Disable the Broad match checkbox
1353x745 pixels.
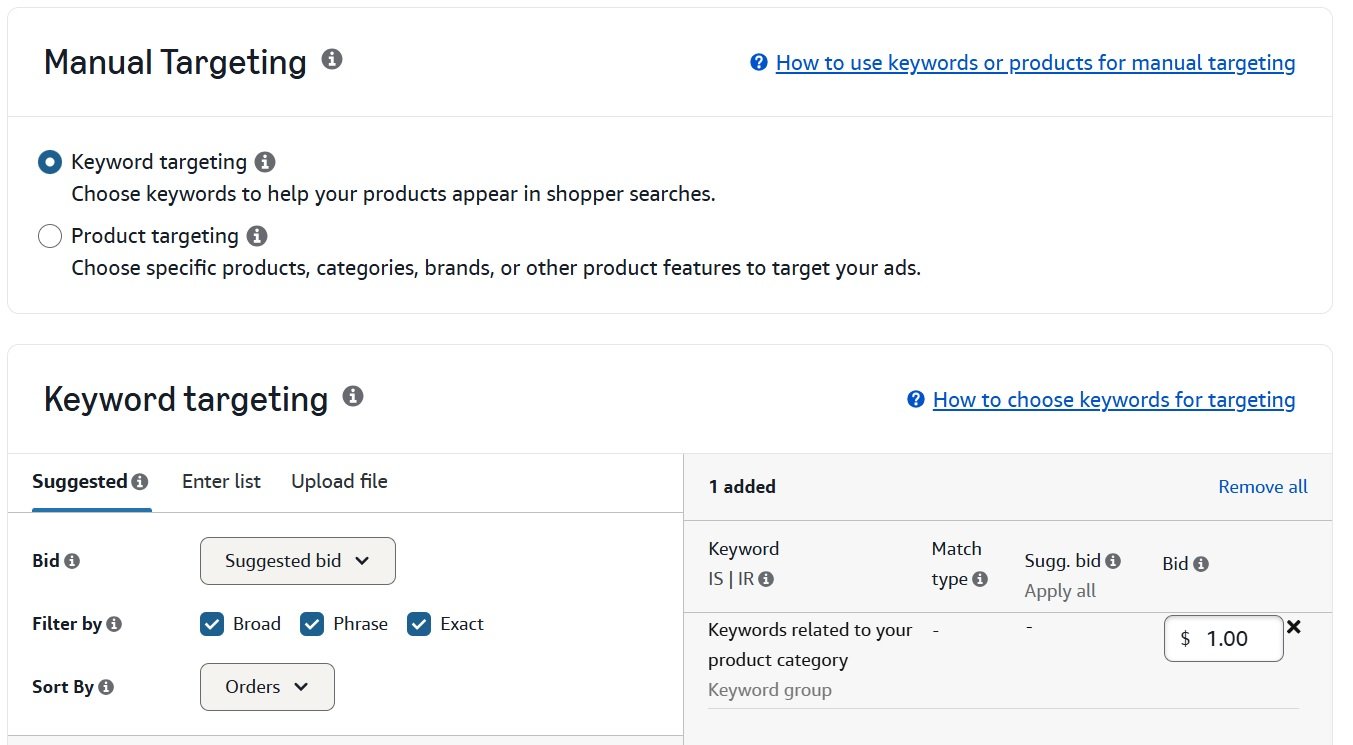pos(212,623)
